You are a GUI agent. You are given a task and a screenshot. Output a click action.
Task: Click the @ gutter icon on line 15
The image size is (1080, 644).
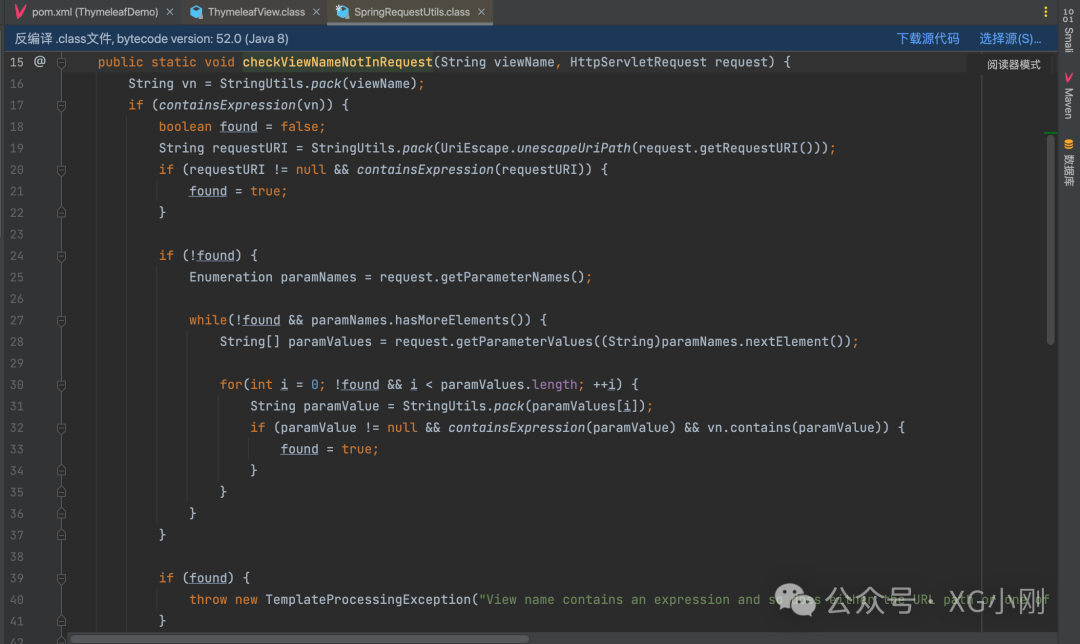coord(40,61)
